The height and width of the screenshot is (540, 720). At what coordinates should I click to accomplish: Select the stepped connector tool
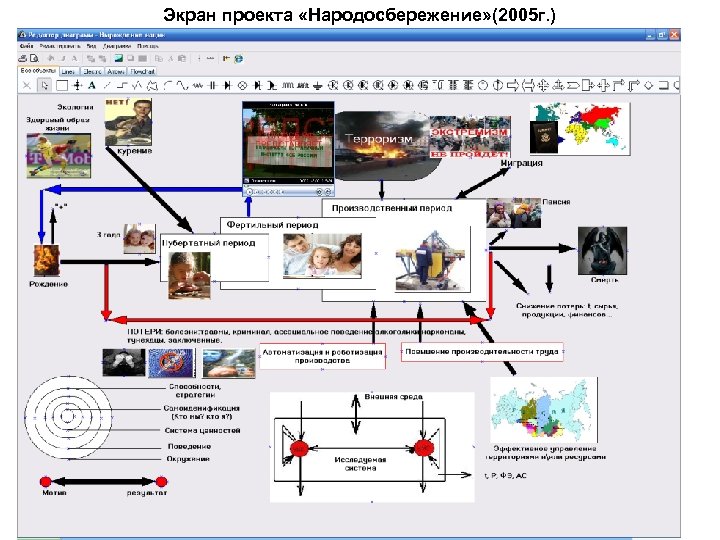click(x=122, y=85)
